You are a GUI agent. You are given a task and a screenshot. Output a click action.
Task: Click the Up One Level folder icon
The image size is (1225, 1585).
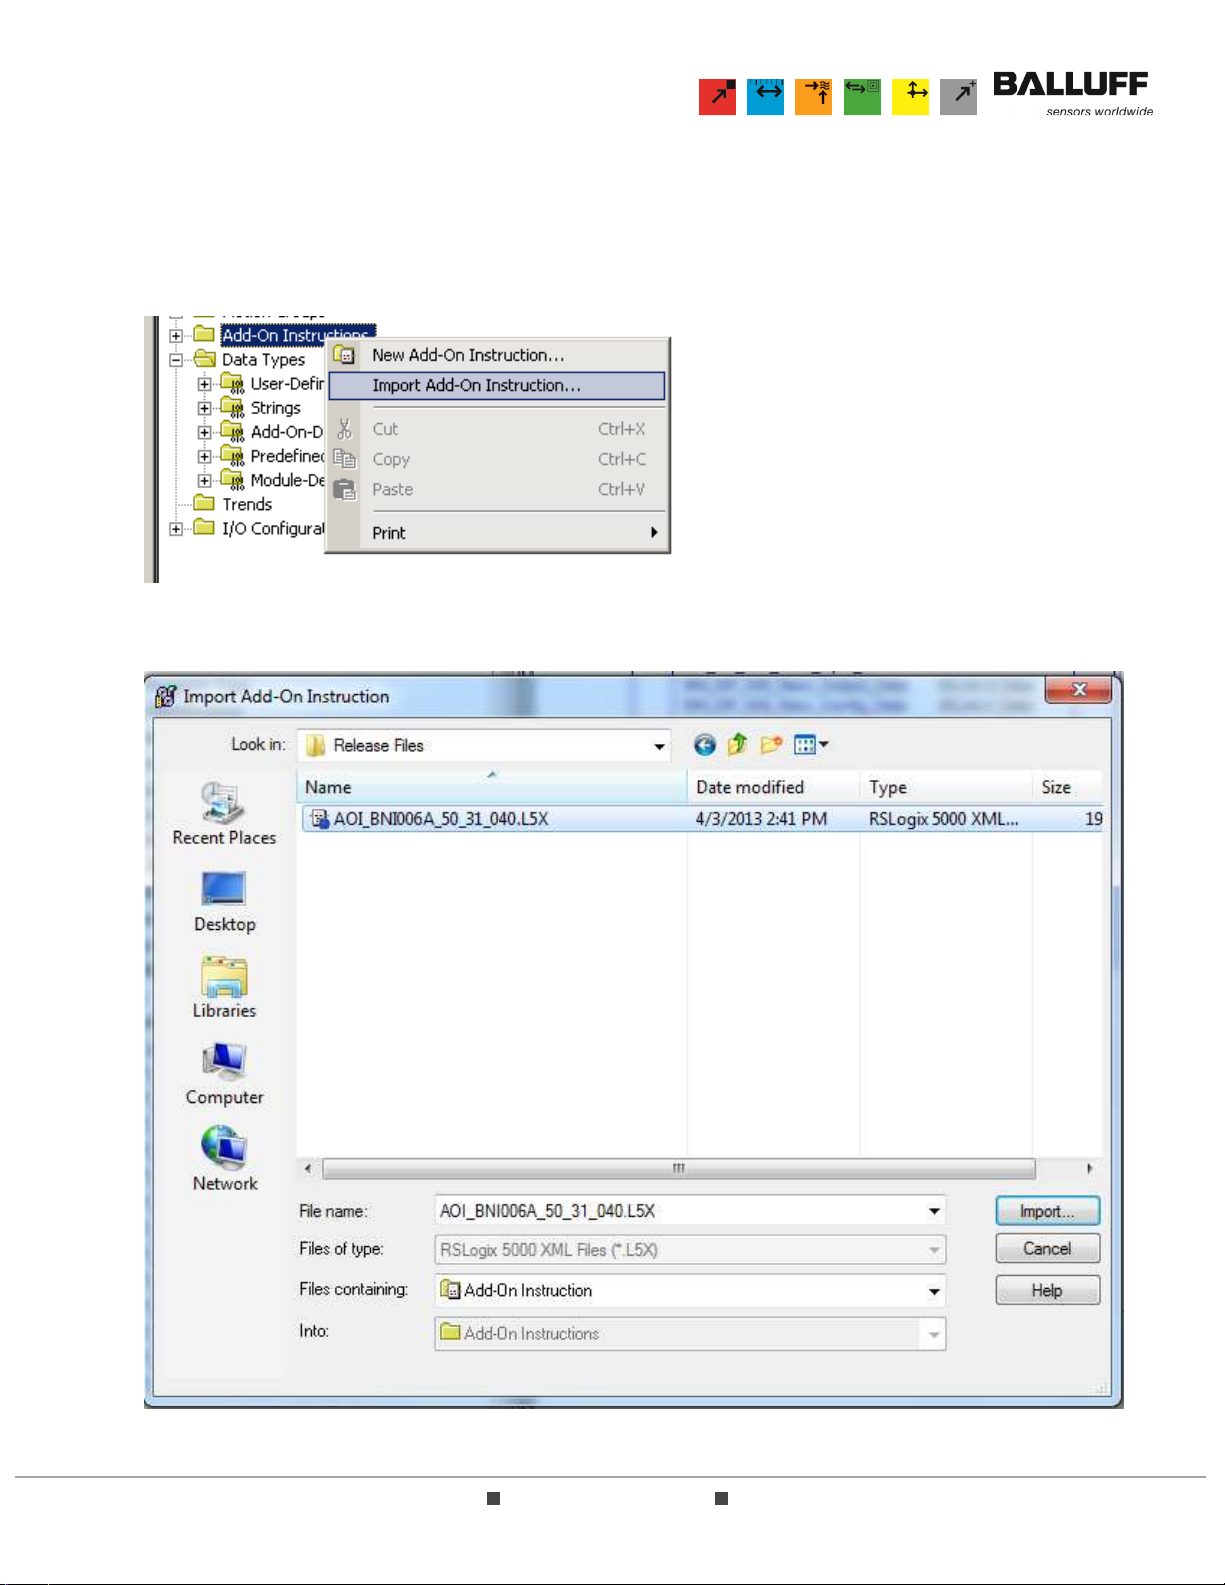[x=737, y=745]
